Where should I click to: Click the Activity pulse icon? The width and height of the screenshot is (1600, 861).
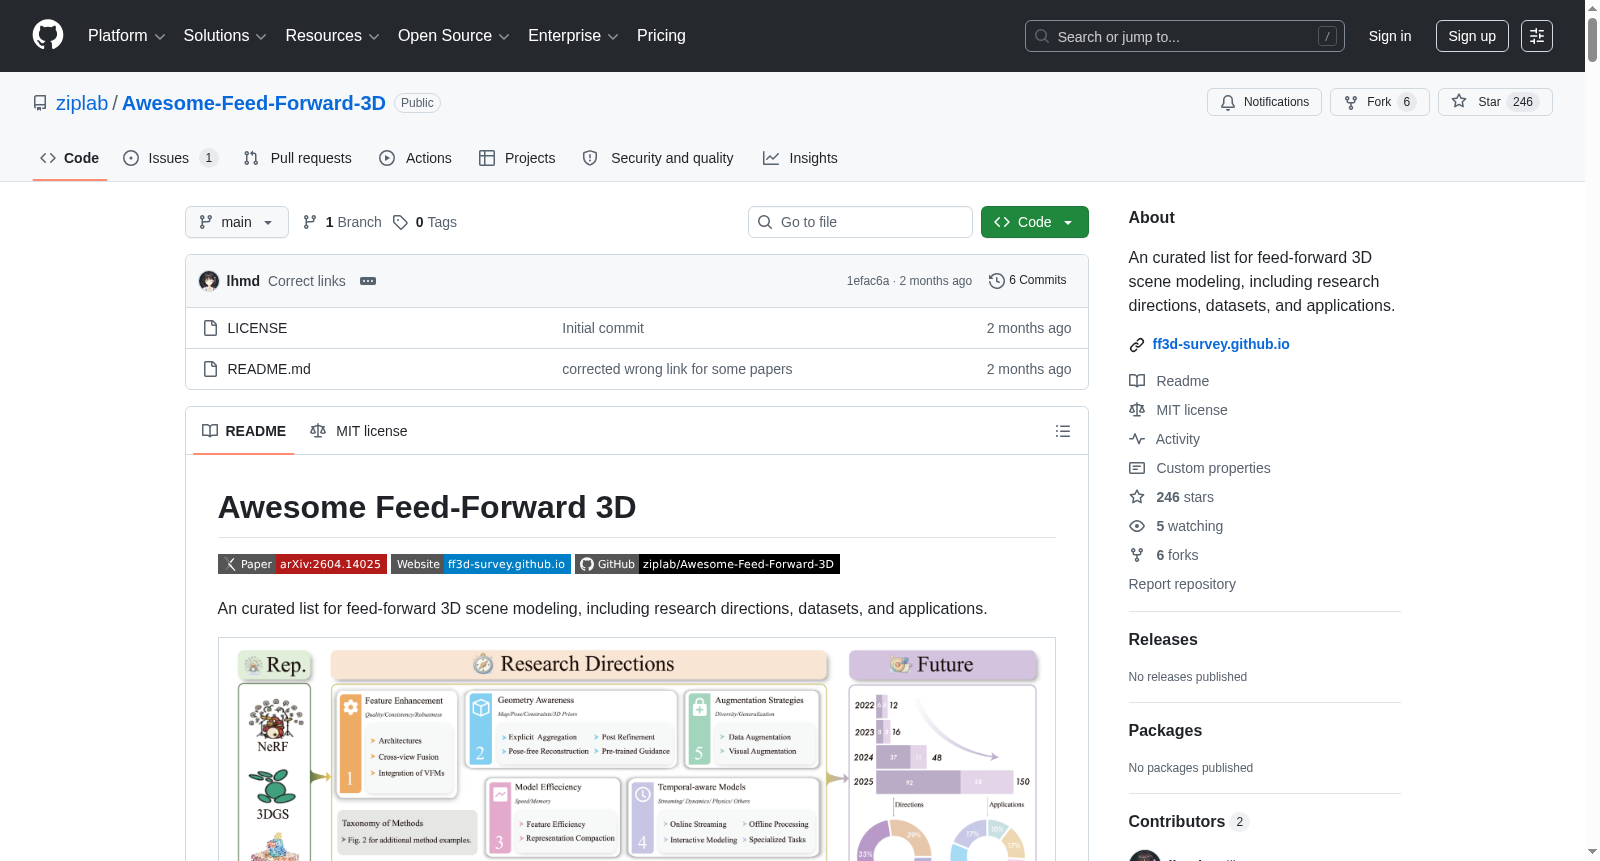[x=1137, y=439]
